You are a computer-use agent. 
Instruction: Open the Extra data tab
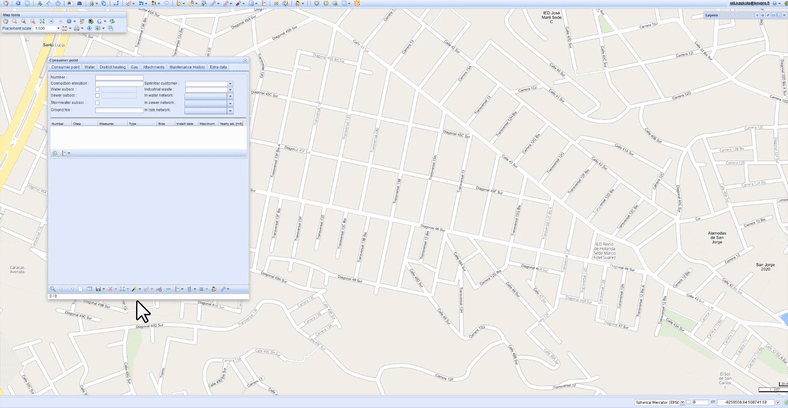[218, 67]
